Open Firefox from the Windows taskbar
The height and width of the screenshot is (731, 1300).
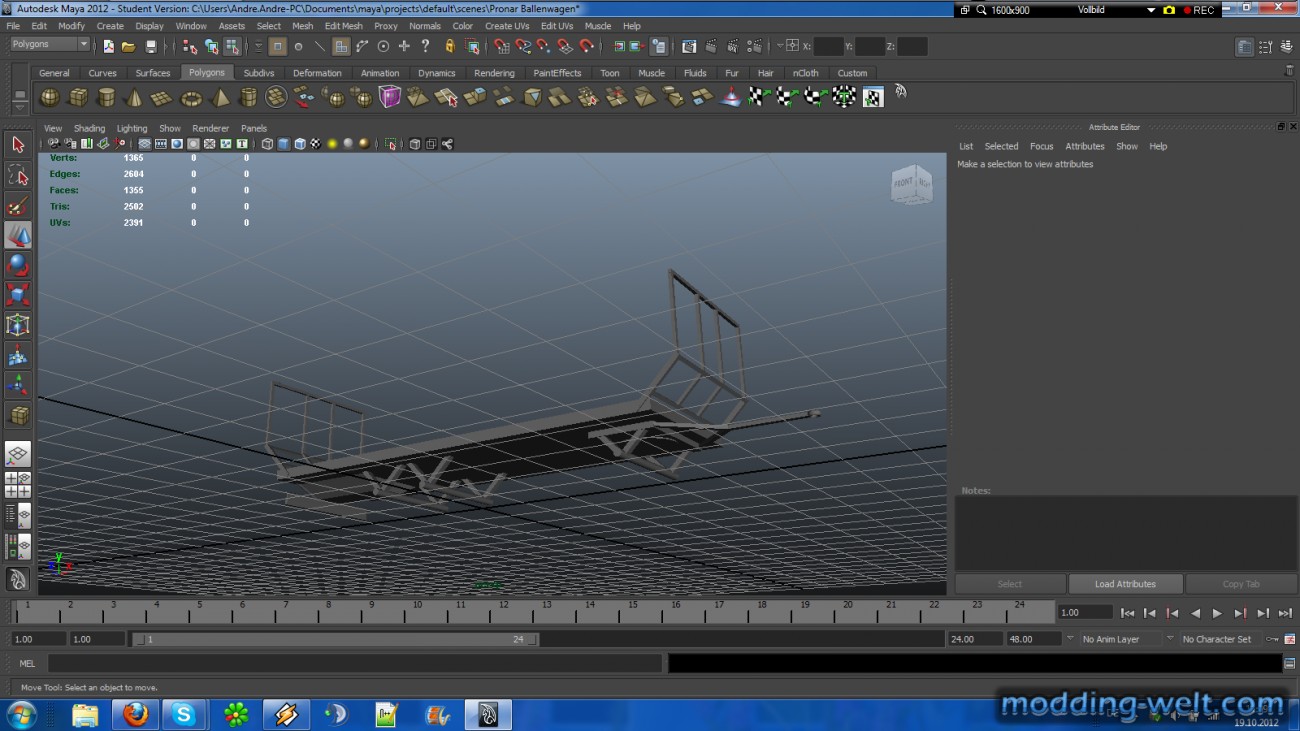point(135,714)
